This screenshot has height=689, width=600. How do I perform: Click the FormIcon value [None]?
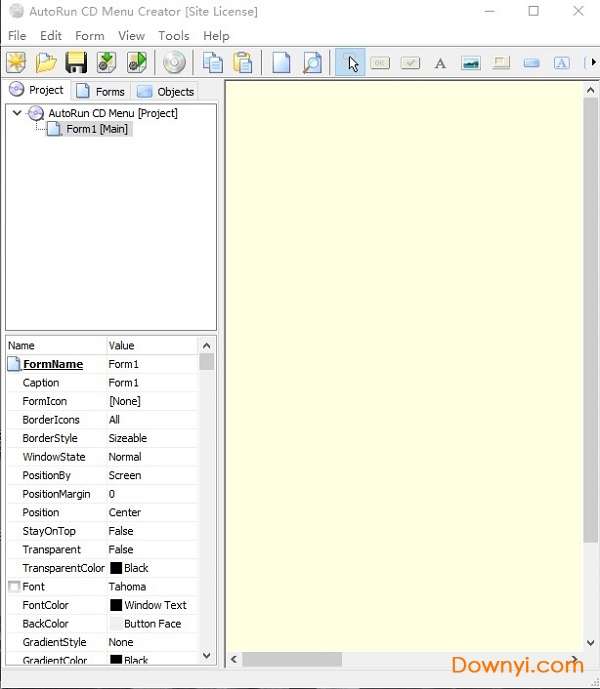pyautogui.click(x=125, y=401)
